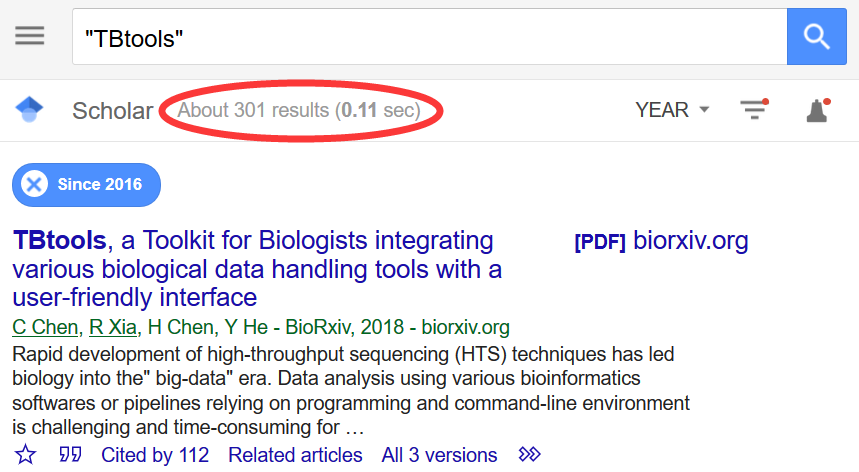Screen dimensions: 859x472
Task: Click "About 301 results" count text
Action: coord(253,110)
